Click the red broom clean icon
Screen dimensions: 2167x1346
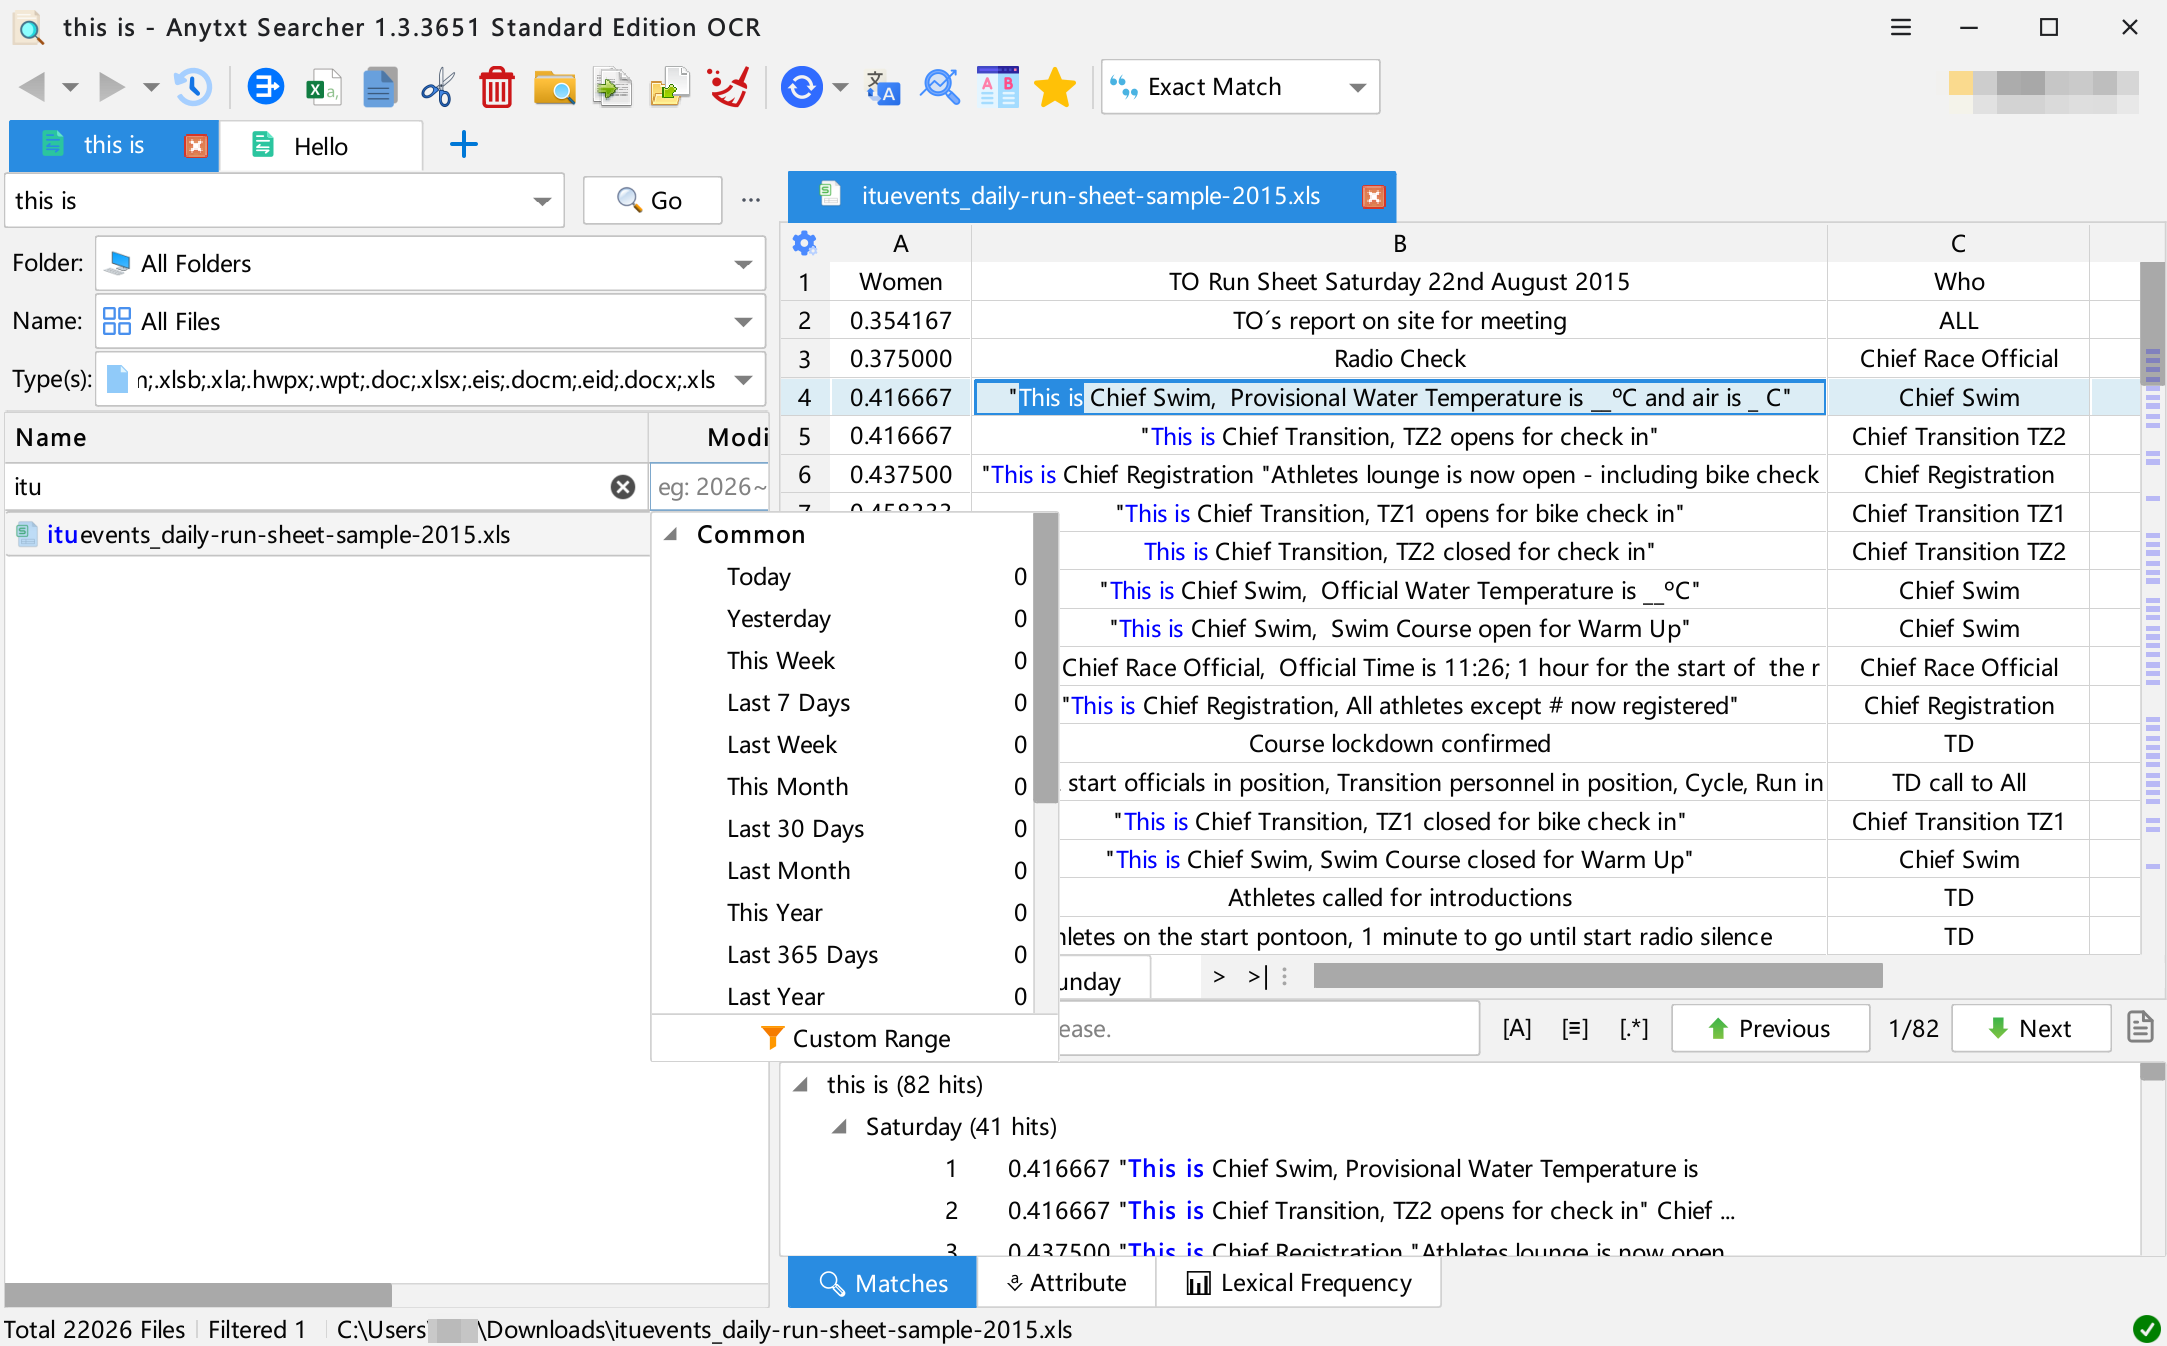728,87
